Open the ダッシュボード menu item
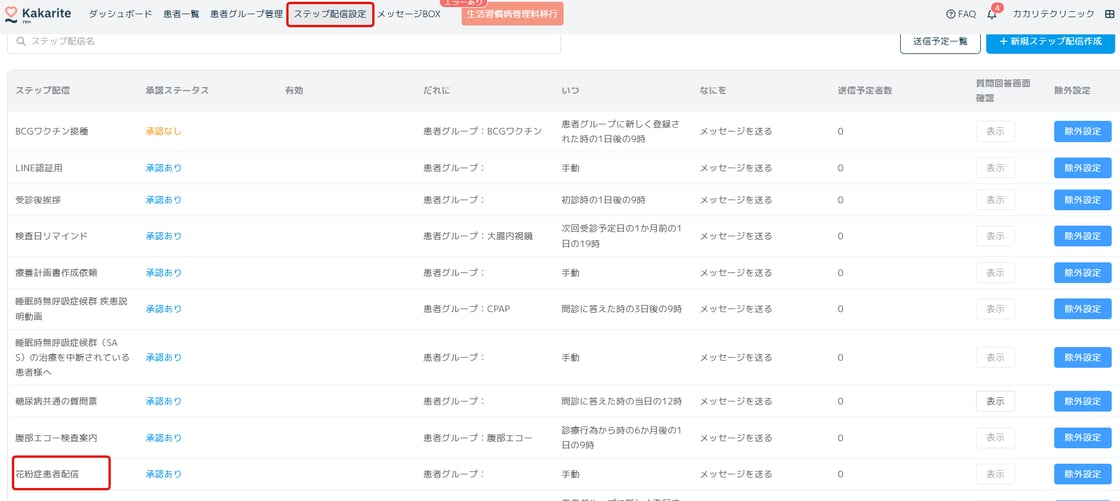1120x501 pixels. coord(121,15)
